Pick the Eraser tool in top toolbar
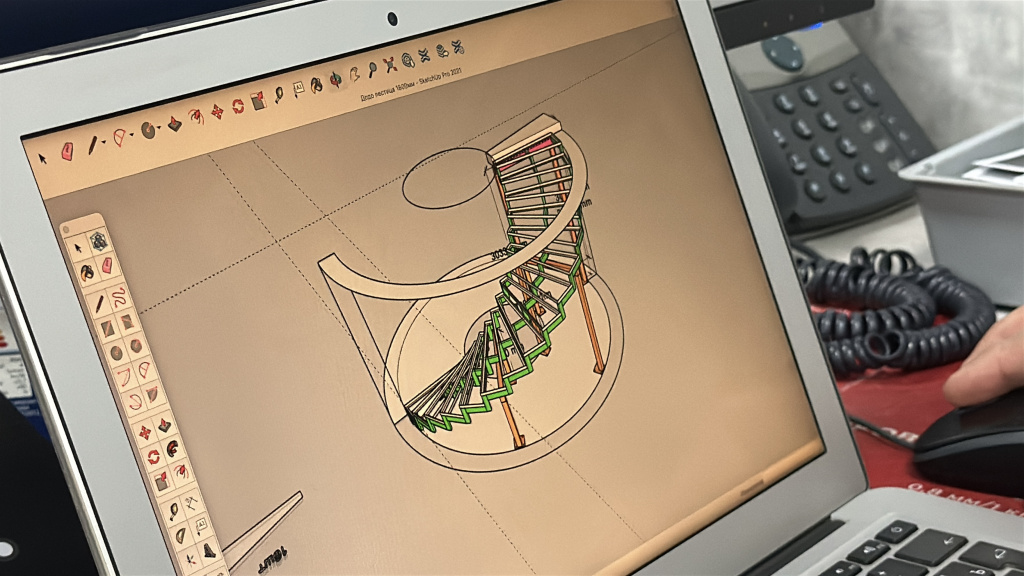The image size is (1024, 576). 68,151
